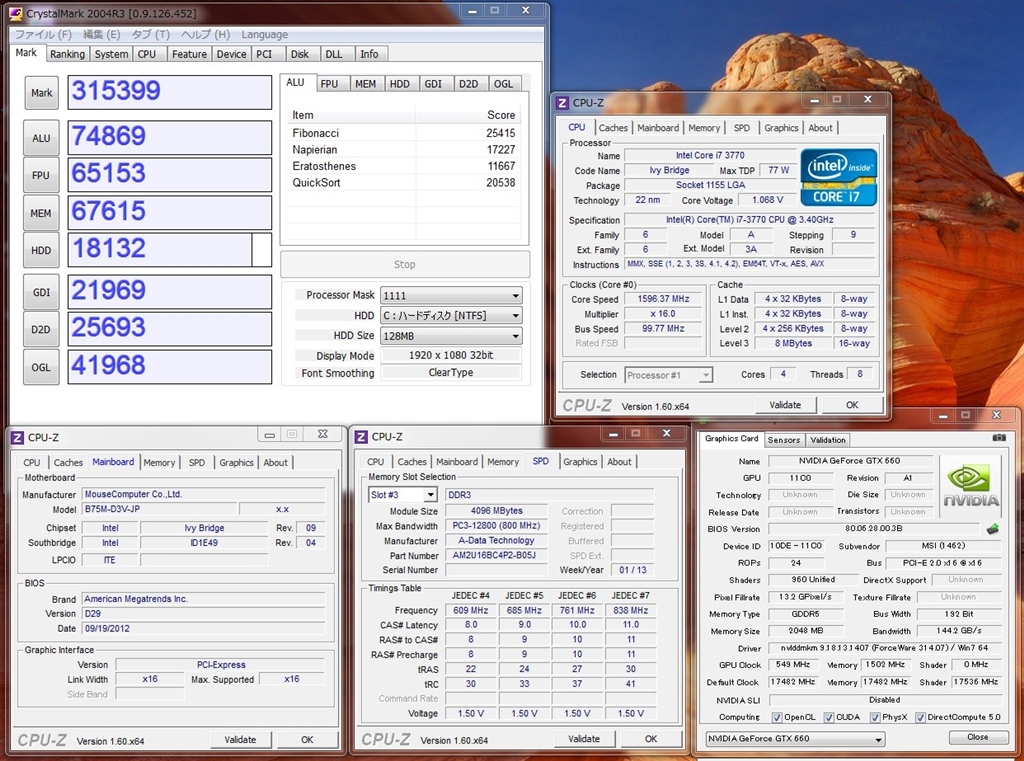Click the Stop button in CrystalMark
The height and width of the screenshot is (761, 1024).
click(405, 265)
